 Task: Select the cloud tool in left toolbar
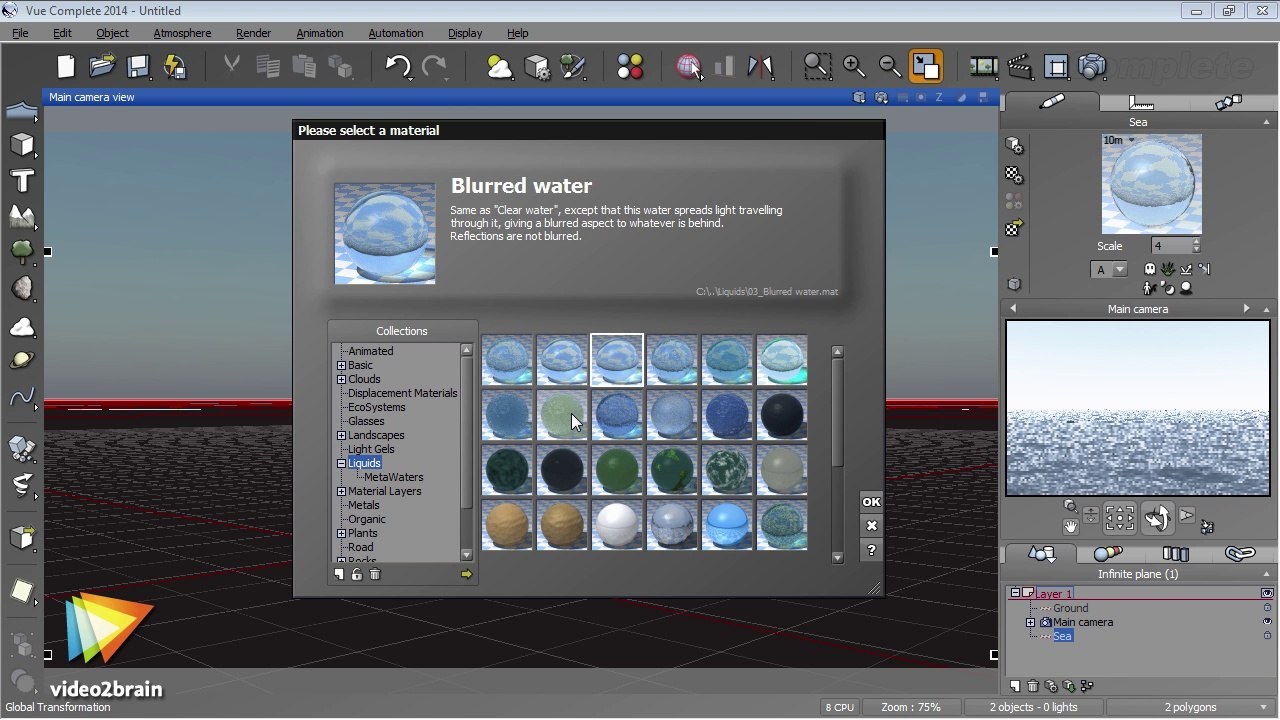[22, 326]
